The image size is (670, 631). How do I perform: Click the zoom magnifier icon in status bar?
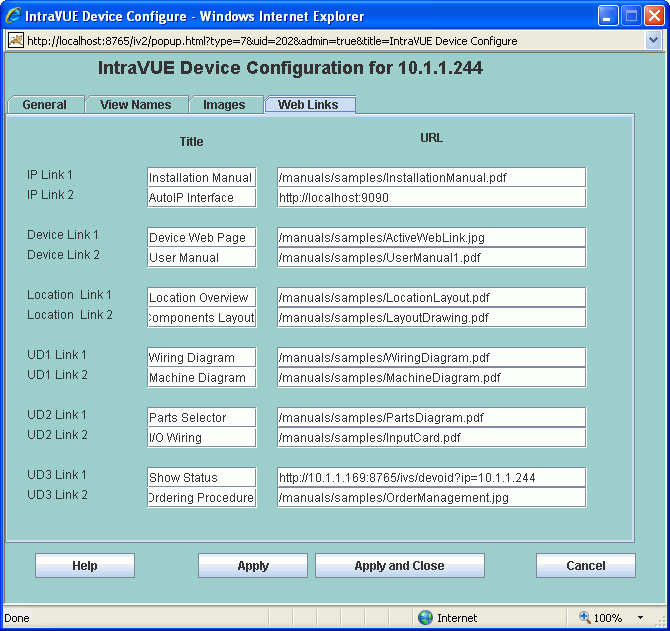[x=585, y=617]
